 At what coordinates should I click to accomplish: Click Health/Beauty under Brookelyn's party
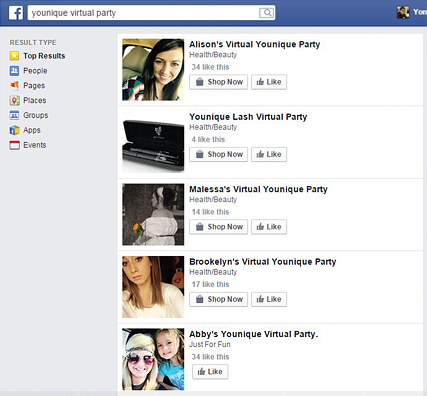[213, 272]
